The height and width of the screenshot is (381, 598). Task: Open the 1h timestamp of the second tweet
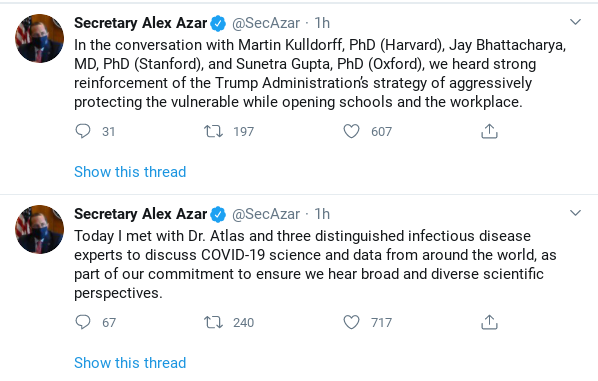click(322, 214)
